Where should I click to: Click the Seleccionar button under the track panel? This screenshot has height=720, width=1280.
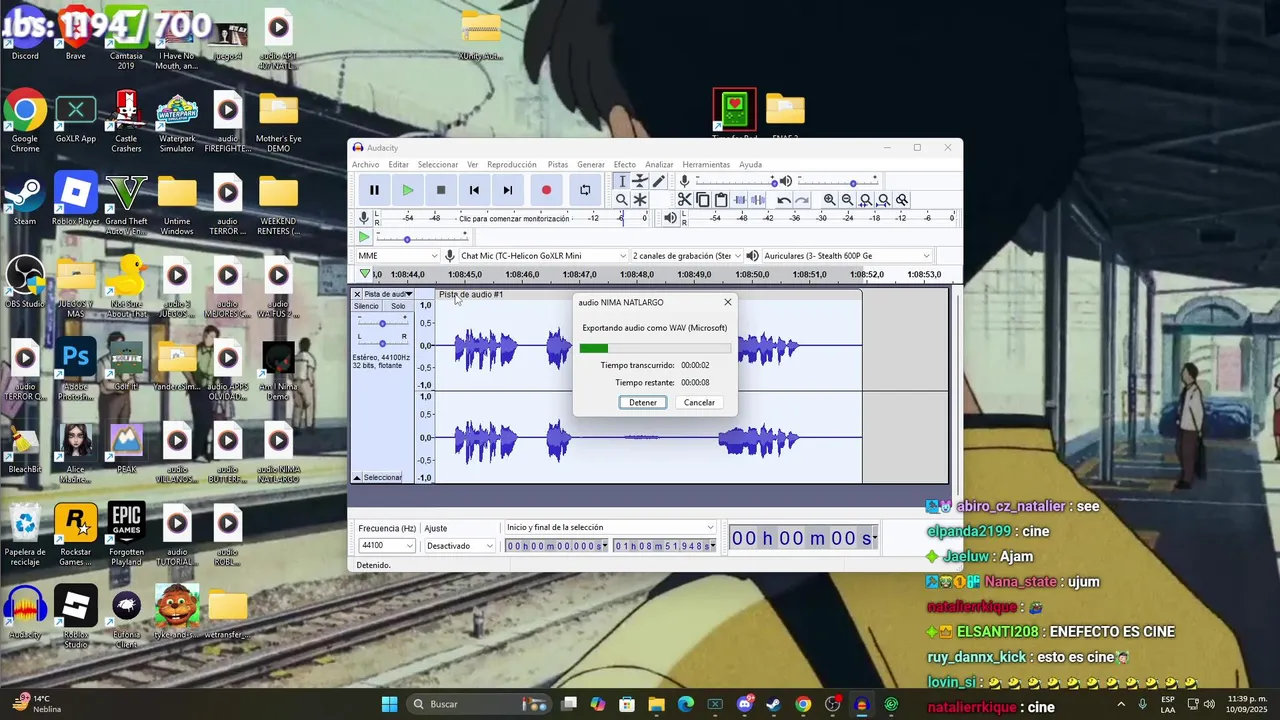(383, 477)
